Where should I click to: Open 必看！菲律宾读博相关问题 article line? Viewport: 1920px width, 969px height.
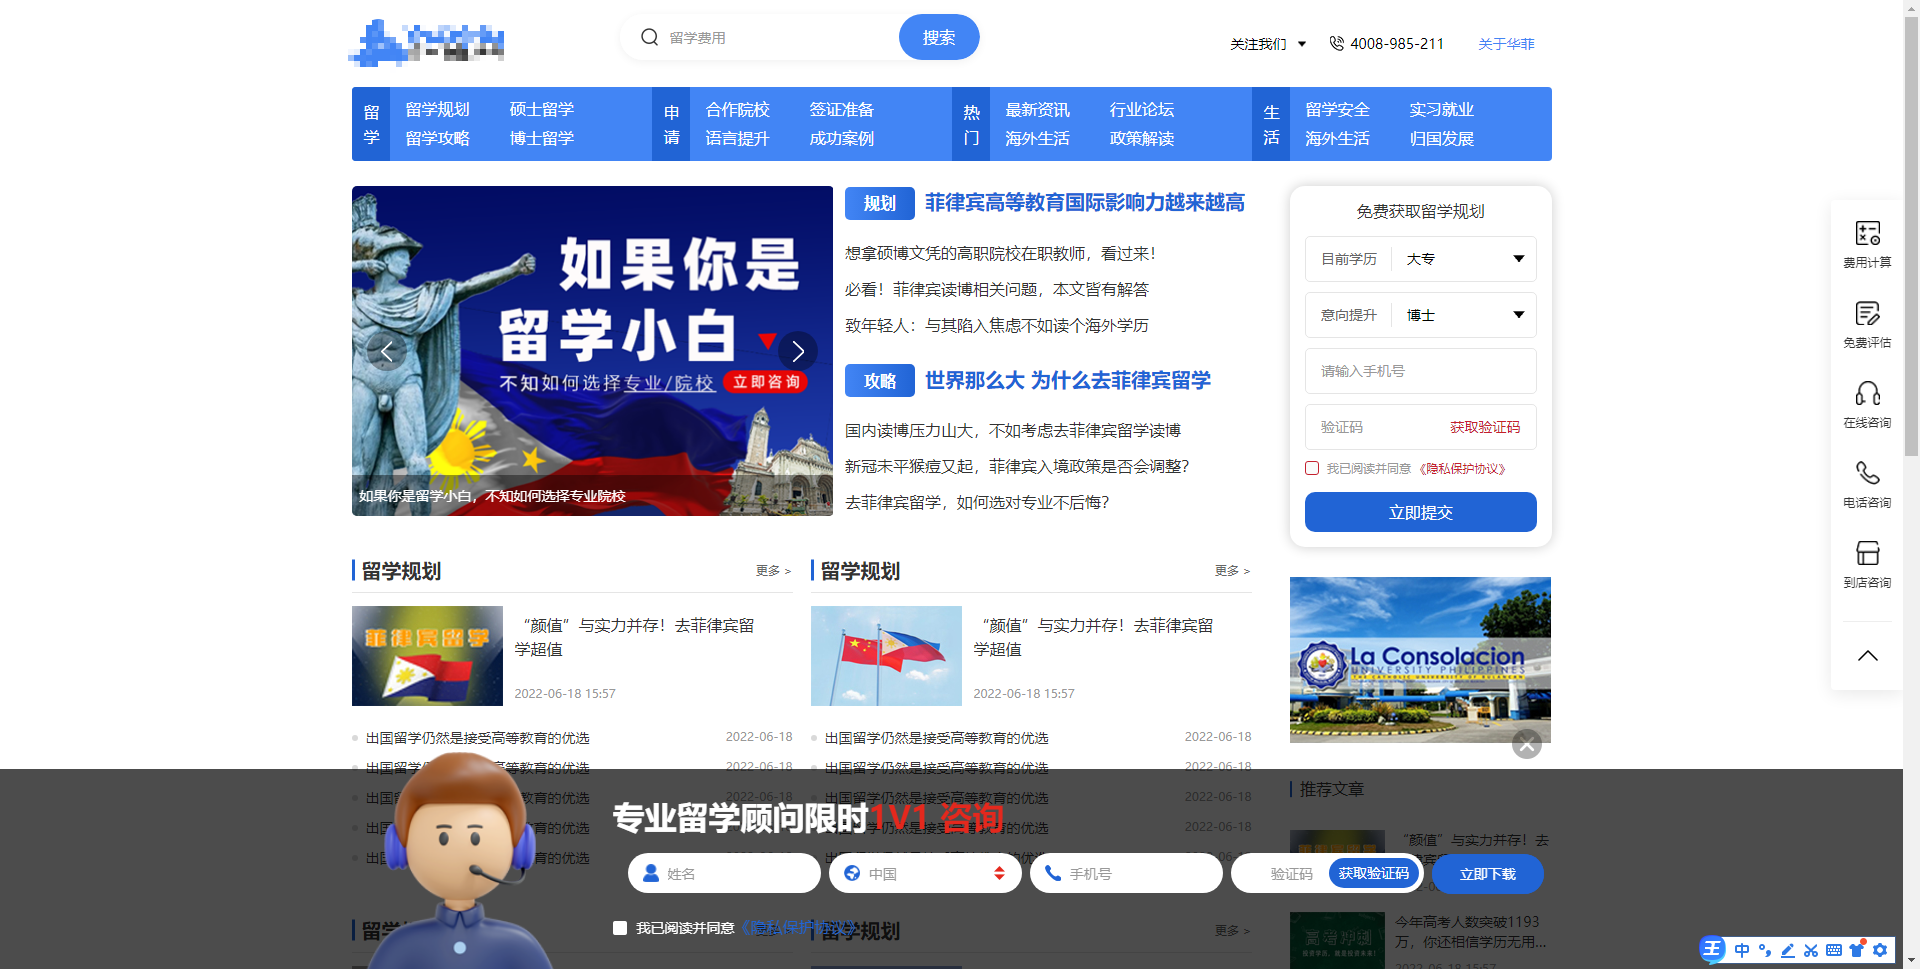point(997,290)
